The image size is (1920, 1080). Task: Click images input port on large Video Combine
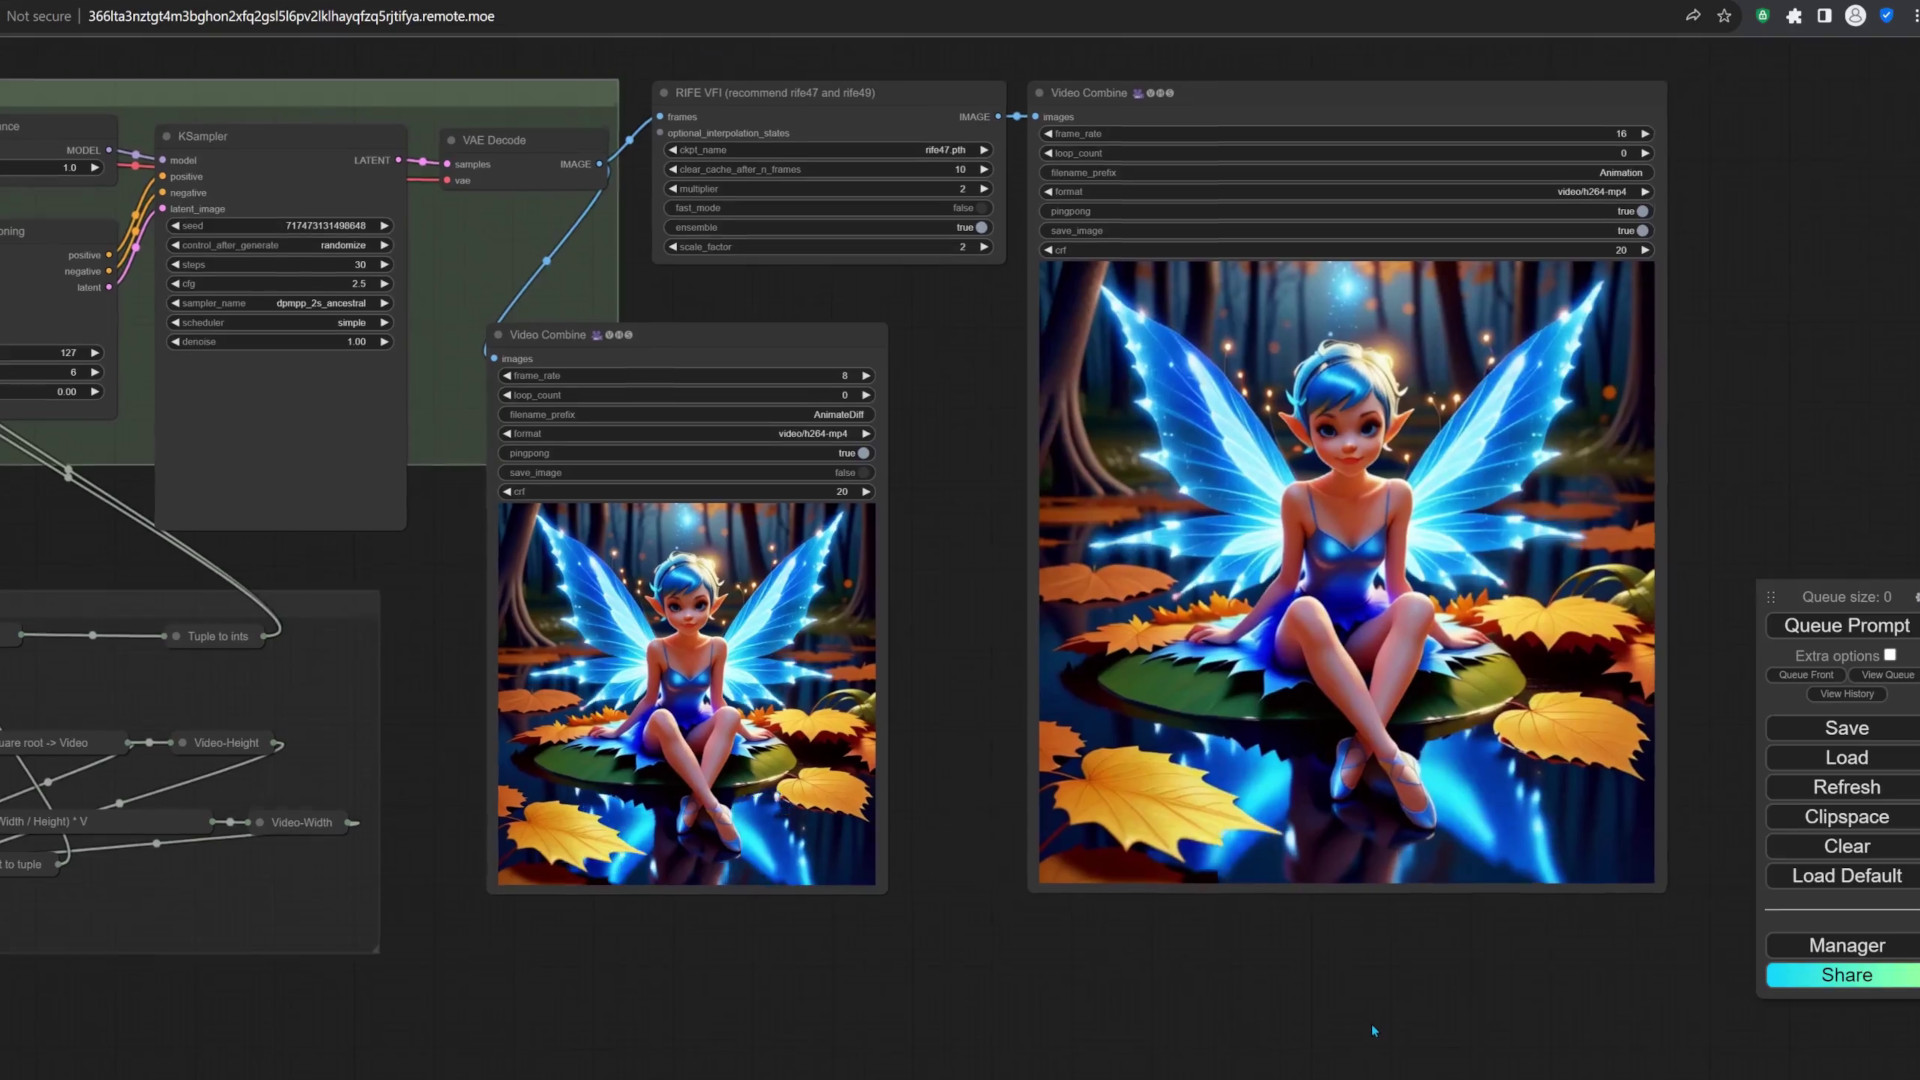pos(1035,117)
